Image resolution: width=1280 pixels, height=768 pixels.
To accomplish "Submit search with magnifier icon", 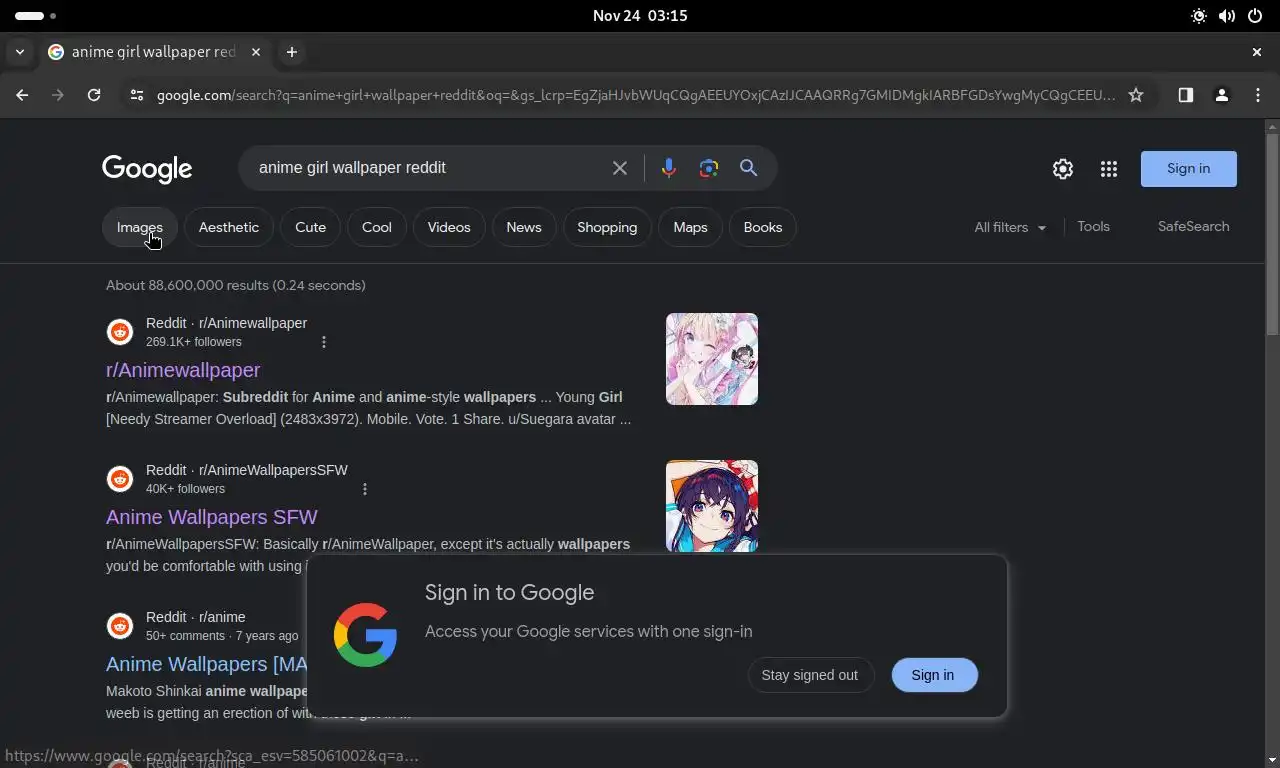I will tap(748, 168).
